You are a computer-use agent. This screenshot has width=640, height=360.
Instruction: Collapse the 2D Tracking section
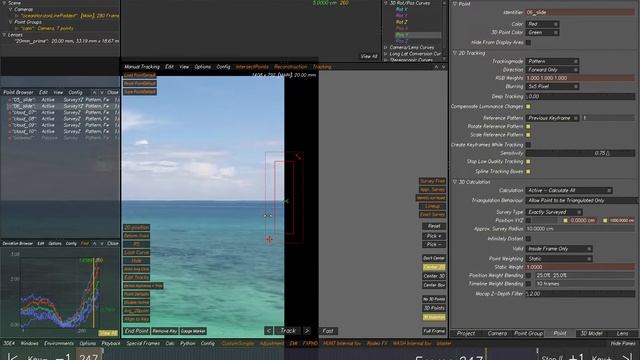(x=455, y=53)
